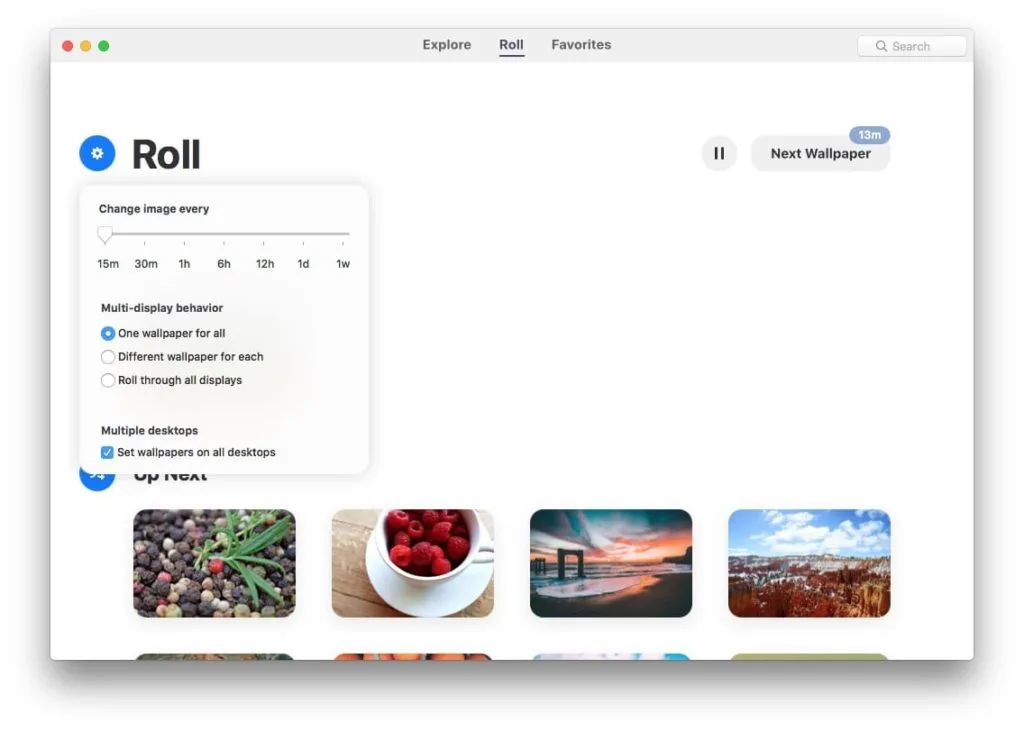Image resolution: width=1024 pixels, height=732 pixels.
Task: Open the peppercorns and rosemary wallpaper thumbnail
Action: point(214,564)
